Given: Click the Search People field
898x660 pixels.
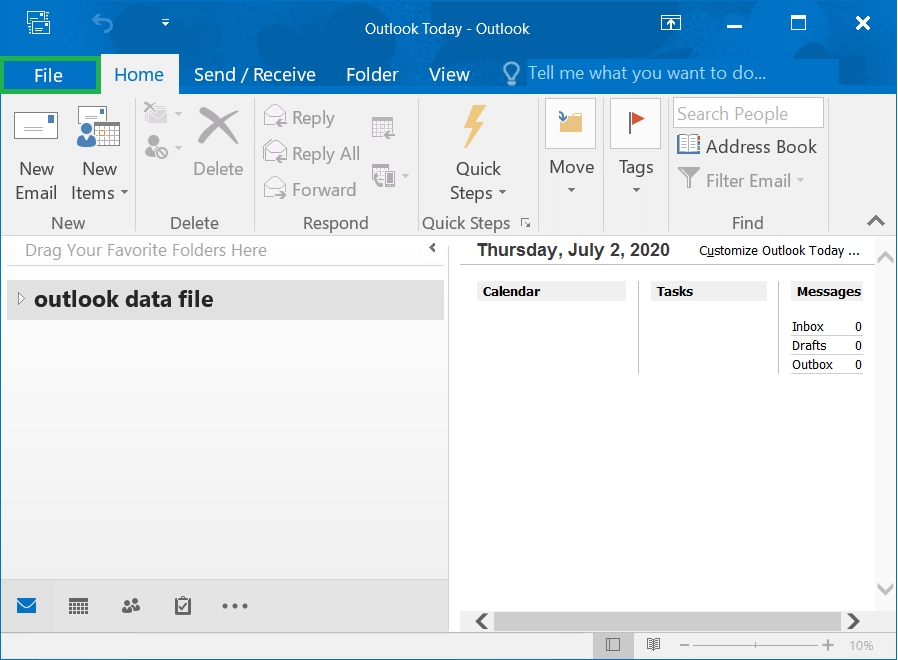Looking at the screenshot, I should click(x=749, y=113).
